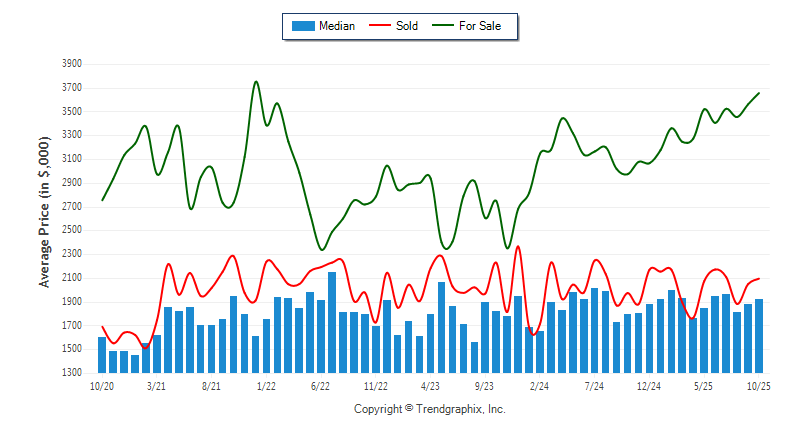Click the blue Median legend swatch

pyautogui.click(x=301, y=26)
